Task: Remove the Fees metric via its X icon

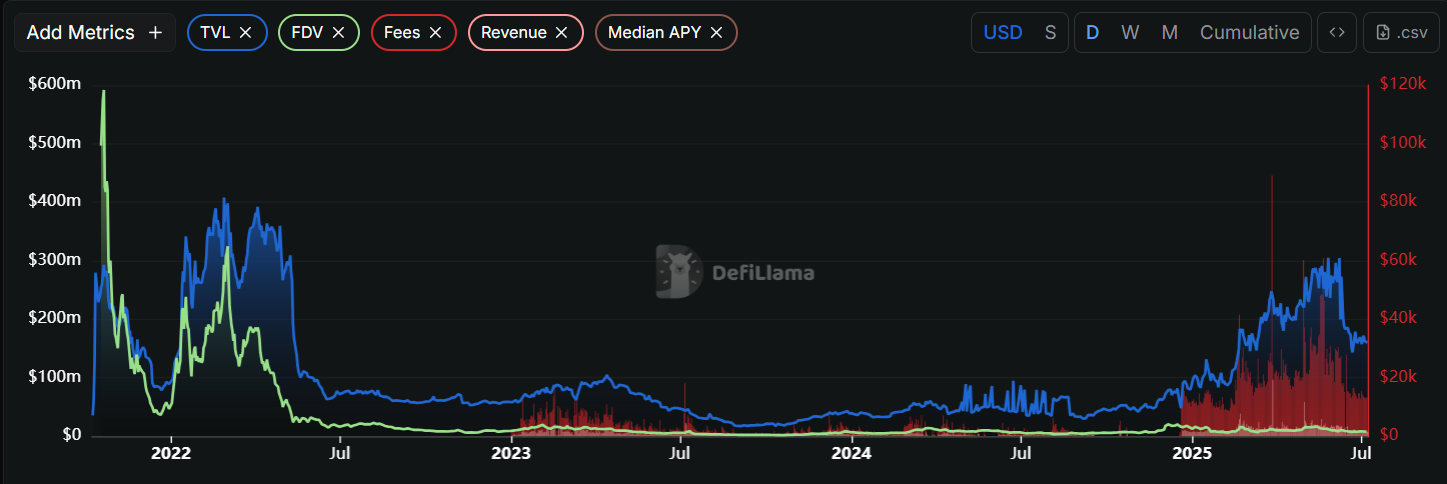Action: point(435,33)
